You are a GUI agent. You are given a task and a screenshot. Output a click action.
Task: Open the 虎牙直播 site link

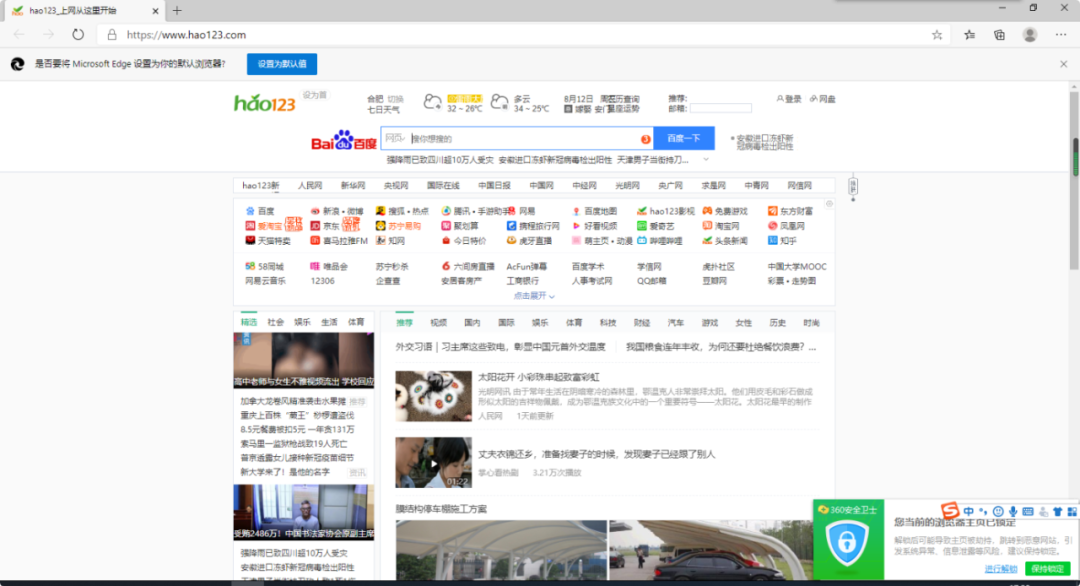tap(530, 241)
